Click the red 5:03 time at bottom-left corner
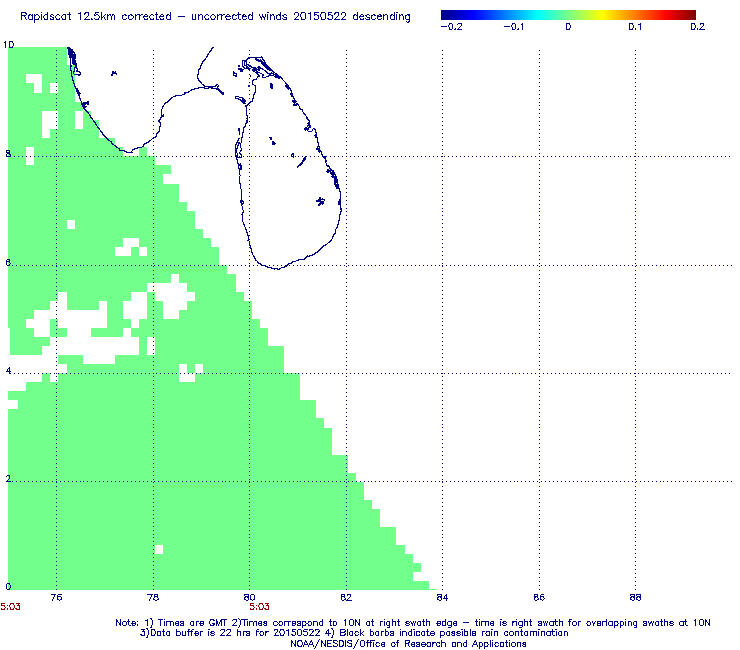This screenshot has width=740, height=650. (x=10, y=607)
